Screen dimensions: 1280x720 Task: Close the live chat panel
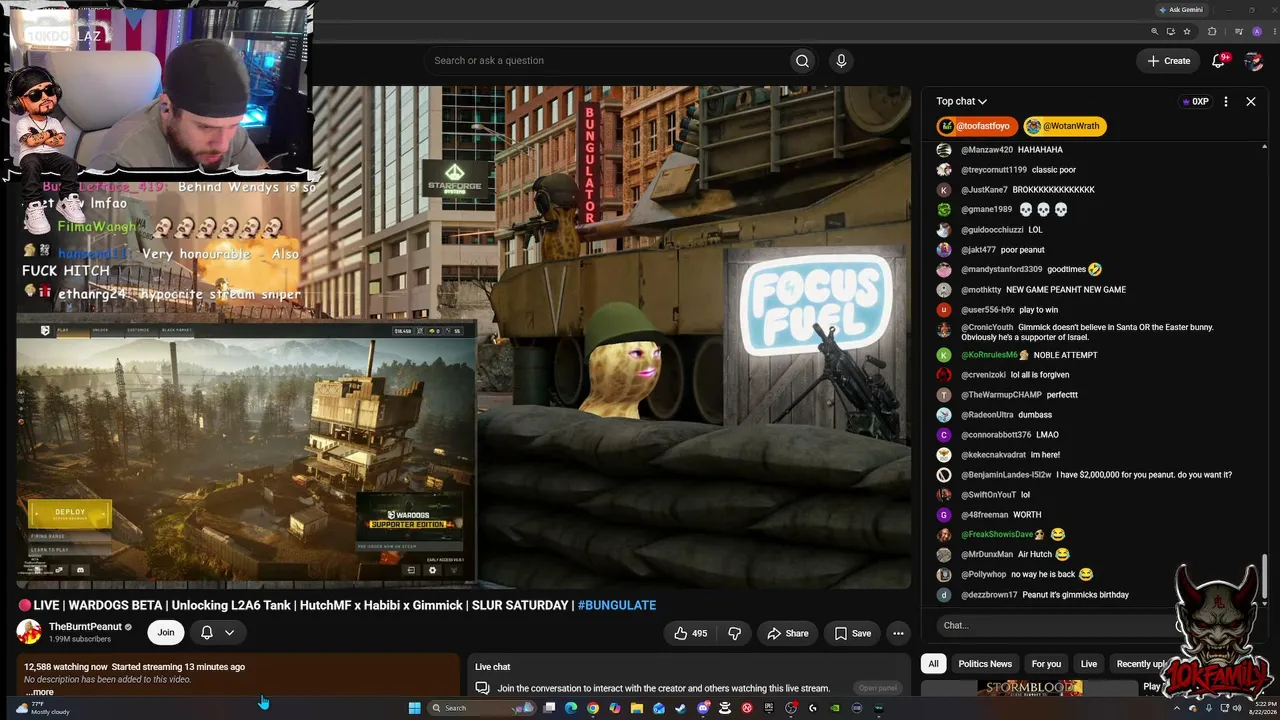[x=1250, y=101]
